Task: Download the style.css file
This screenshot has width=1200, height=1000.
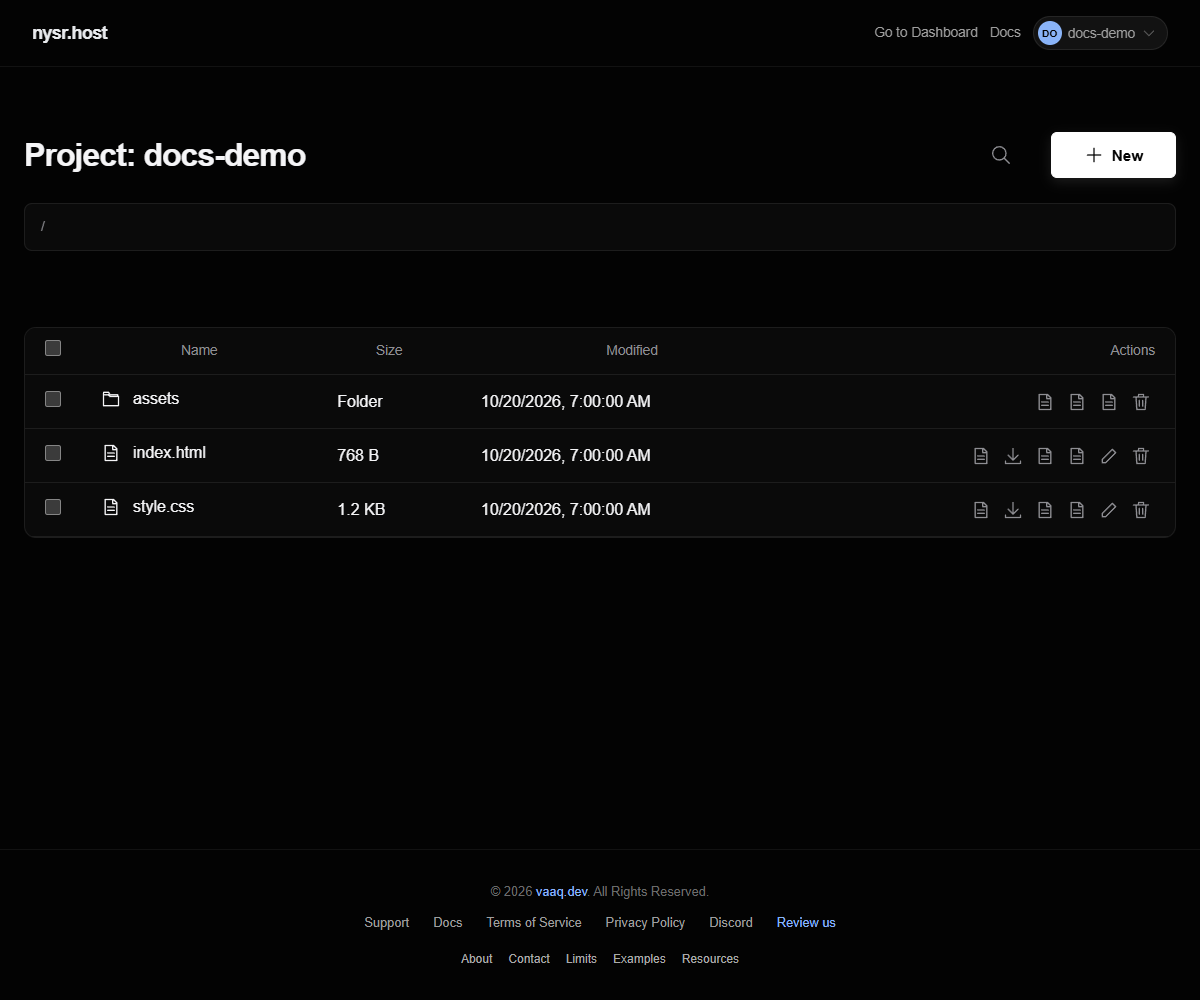Action: tap(1013, 510)
